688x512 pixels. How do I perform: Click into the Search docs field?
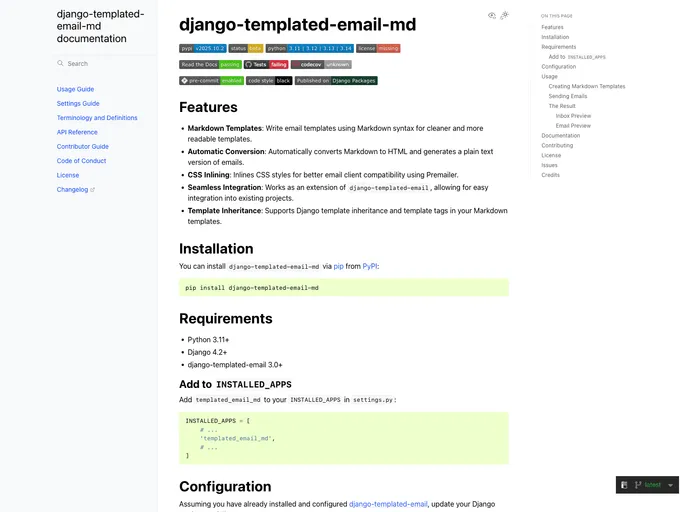point(104,64)
